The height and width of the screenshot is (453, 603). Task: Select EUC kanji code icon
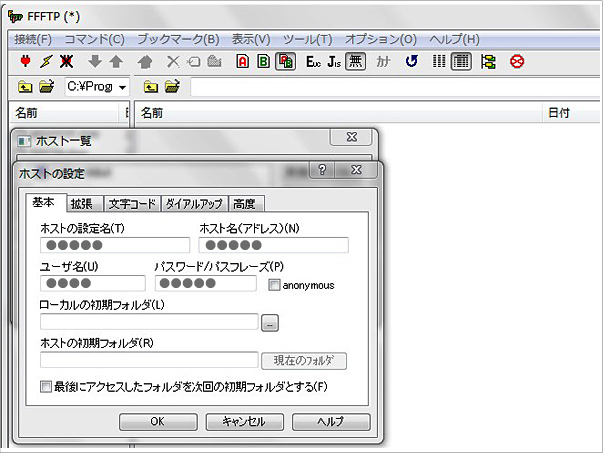click(313, 62)
